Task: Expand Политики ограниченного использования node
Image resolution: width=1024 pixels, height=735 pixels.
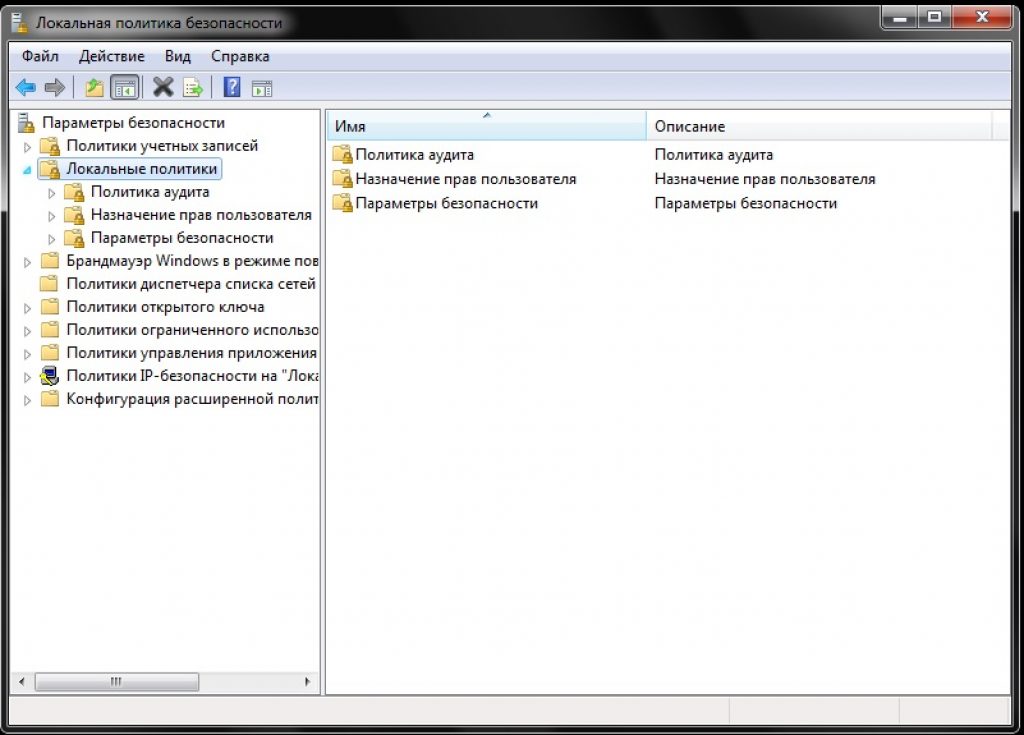Action: pyautogui.click(x=27, y=331)
